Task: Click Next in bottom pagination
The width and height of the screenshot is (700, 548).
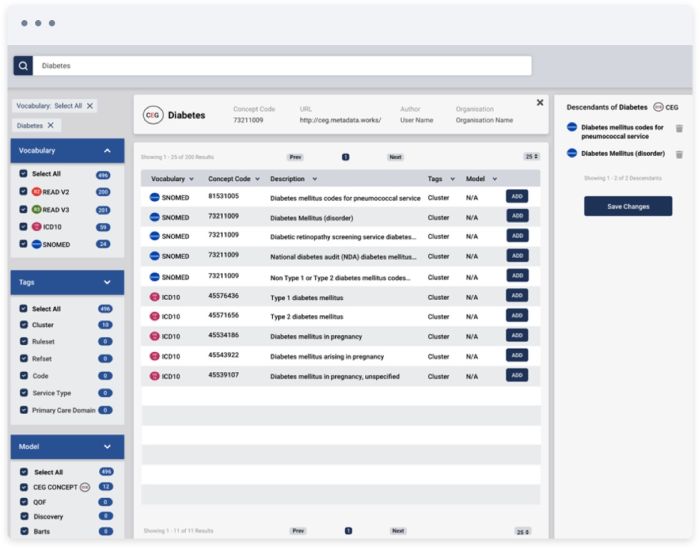Action: (x=398, y=531)
